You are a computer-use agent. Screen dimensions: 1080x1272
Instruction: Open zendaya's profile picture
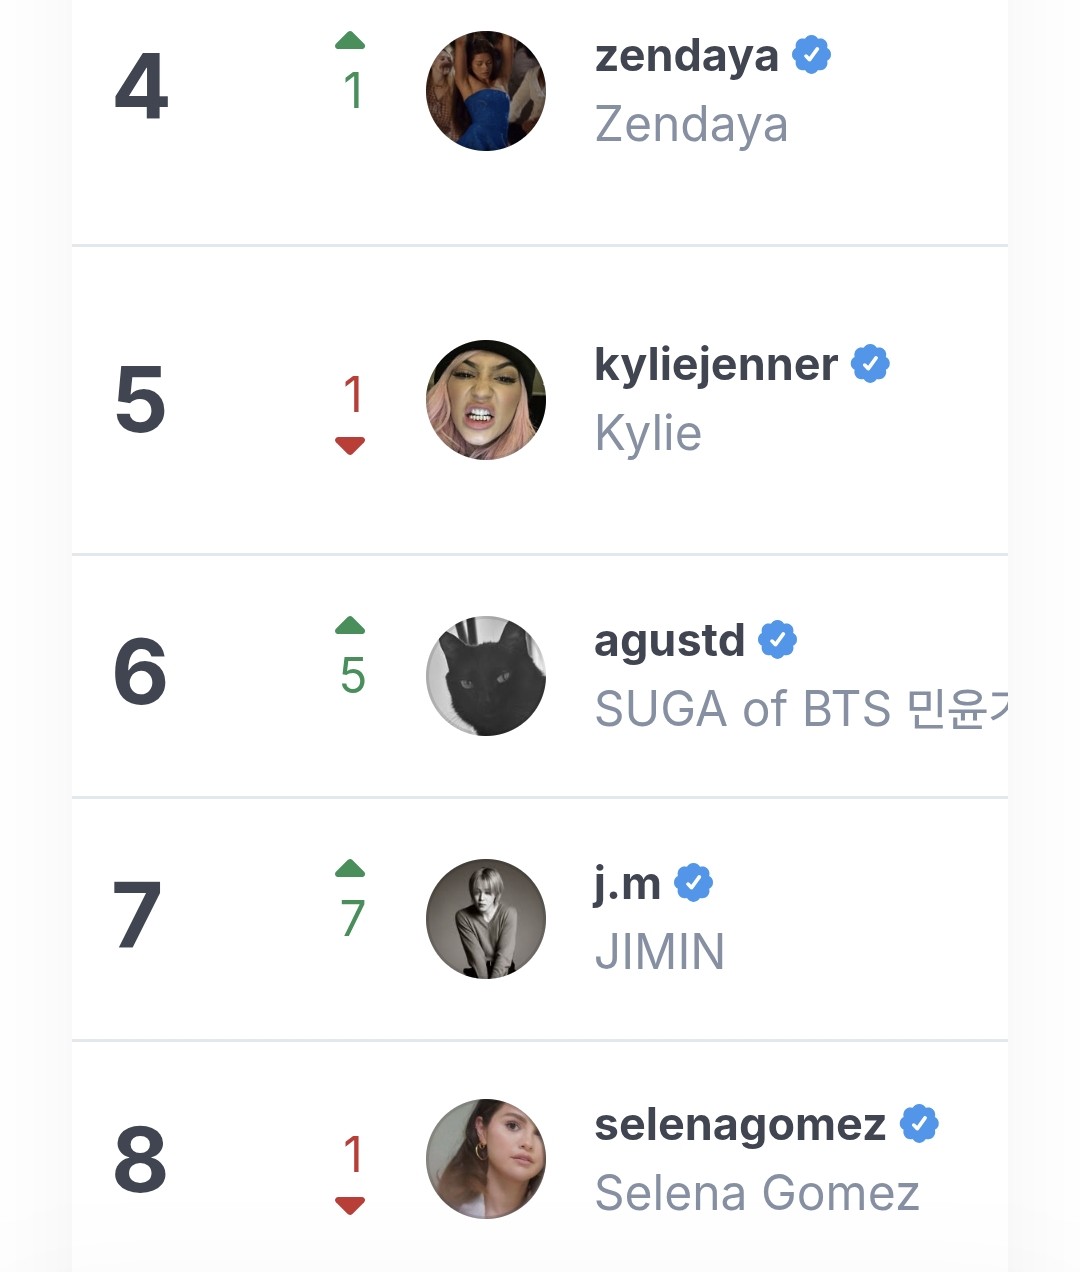[x=486, y=91]
